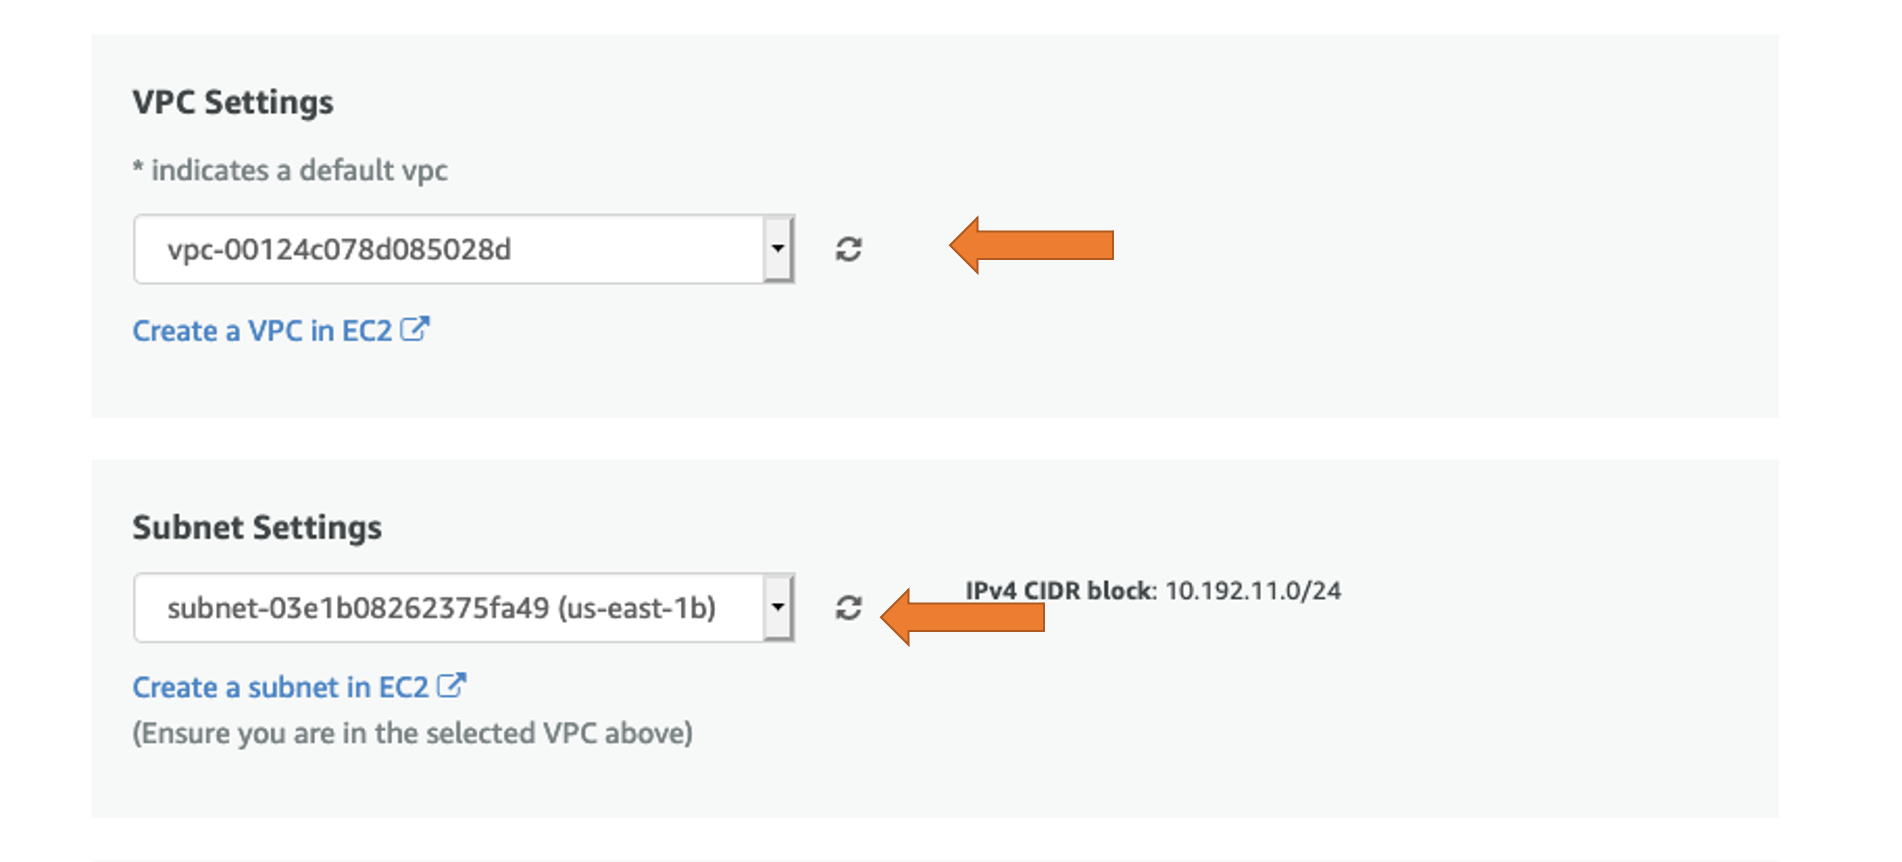This screenshot has height=862, width=1902.
Task: Open Create a VPC in EC2 link
Action: 262,331
